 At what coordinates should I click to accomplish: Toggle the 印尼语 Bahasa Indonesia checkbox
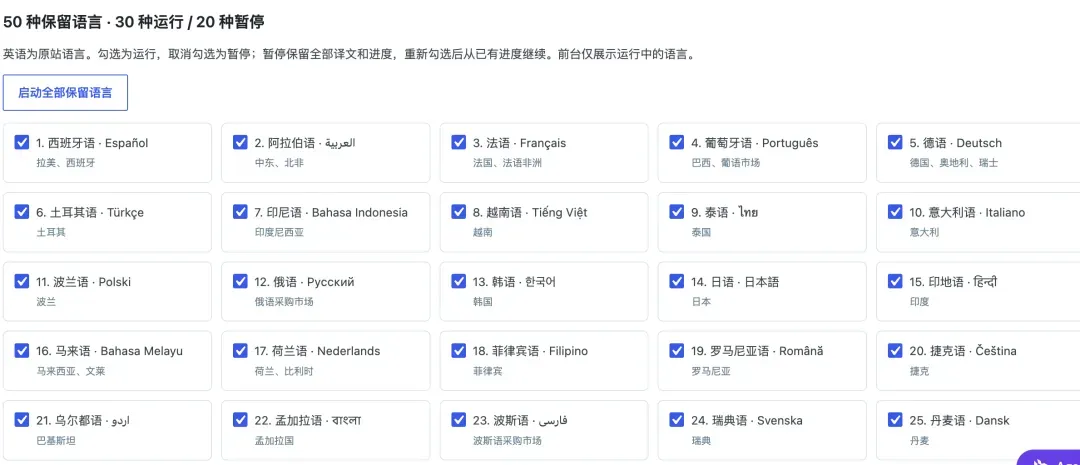point(240,211)
